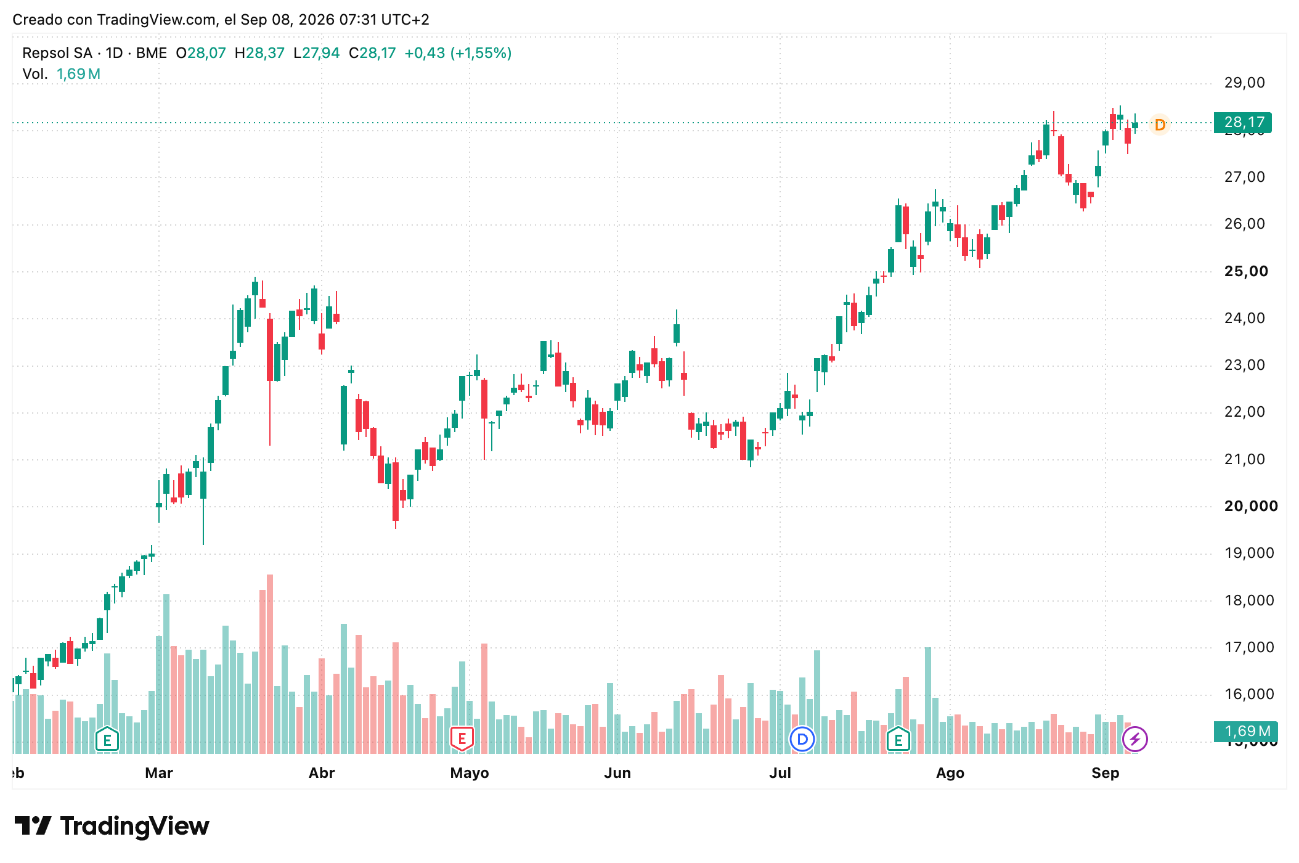
Task: Click the 24,00 price axis label
Action: [x=1245, y=318]
